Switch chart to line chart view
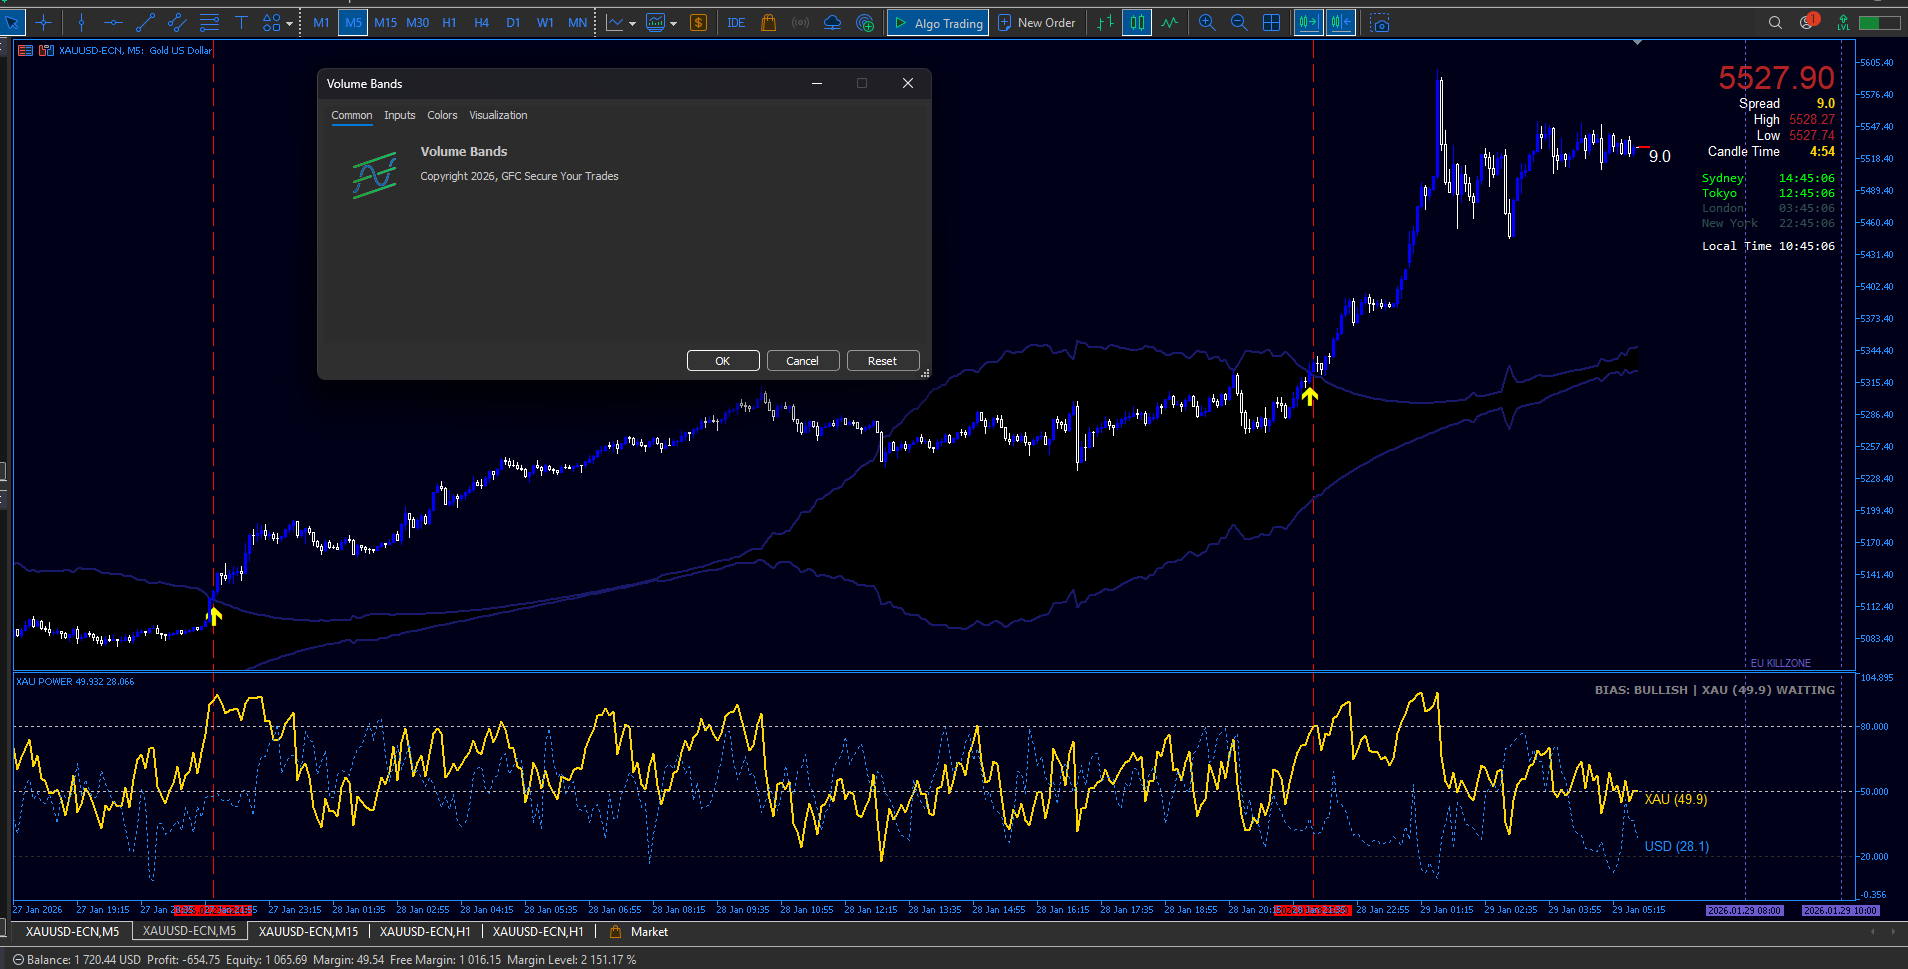The image size is (1908, 969). (1169, 22)
